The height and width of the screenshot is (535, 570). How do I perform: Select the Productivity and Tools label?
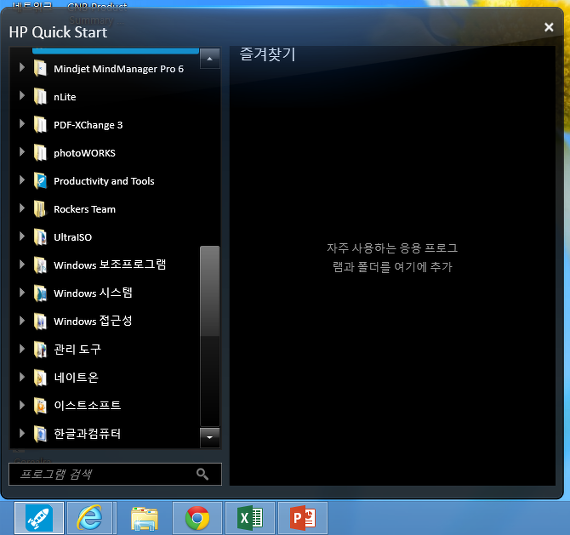click(x=104, y=181)
